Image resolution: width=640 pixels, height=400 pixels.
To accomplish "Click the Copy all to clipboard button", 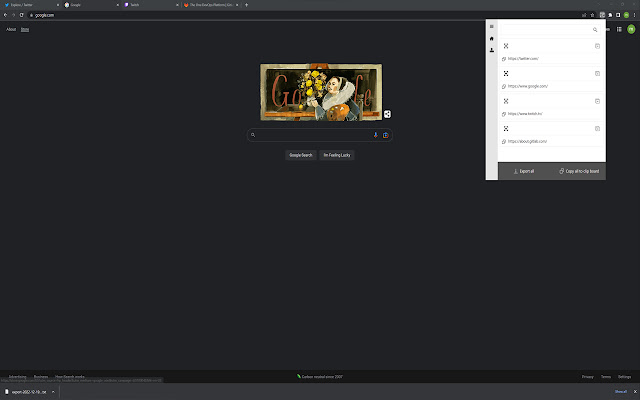I will 579,171.
